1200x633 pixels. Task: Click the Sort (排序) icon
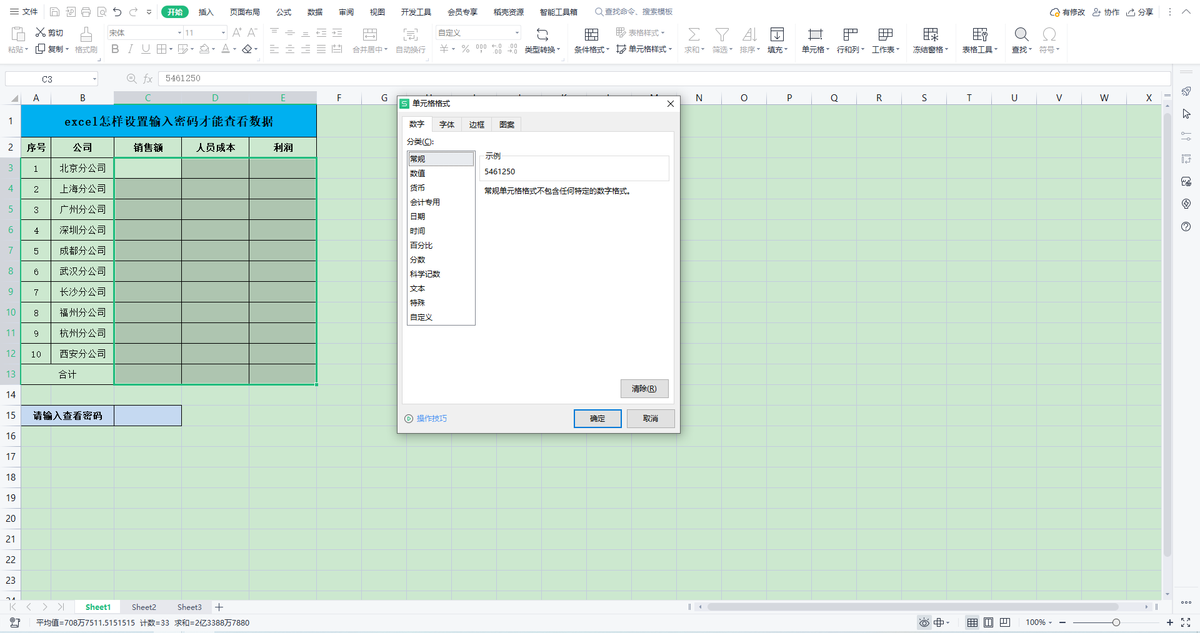[x=748, y=34]
